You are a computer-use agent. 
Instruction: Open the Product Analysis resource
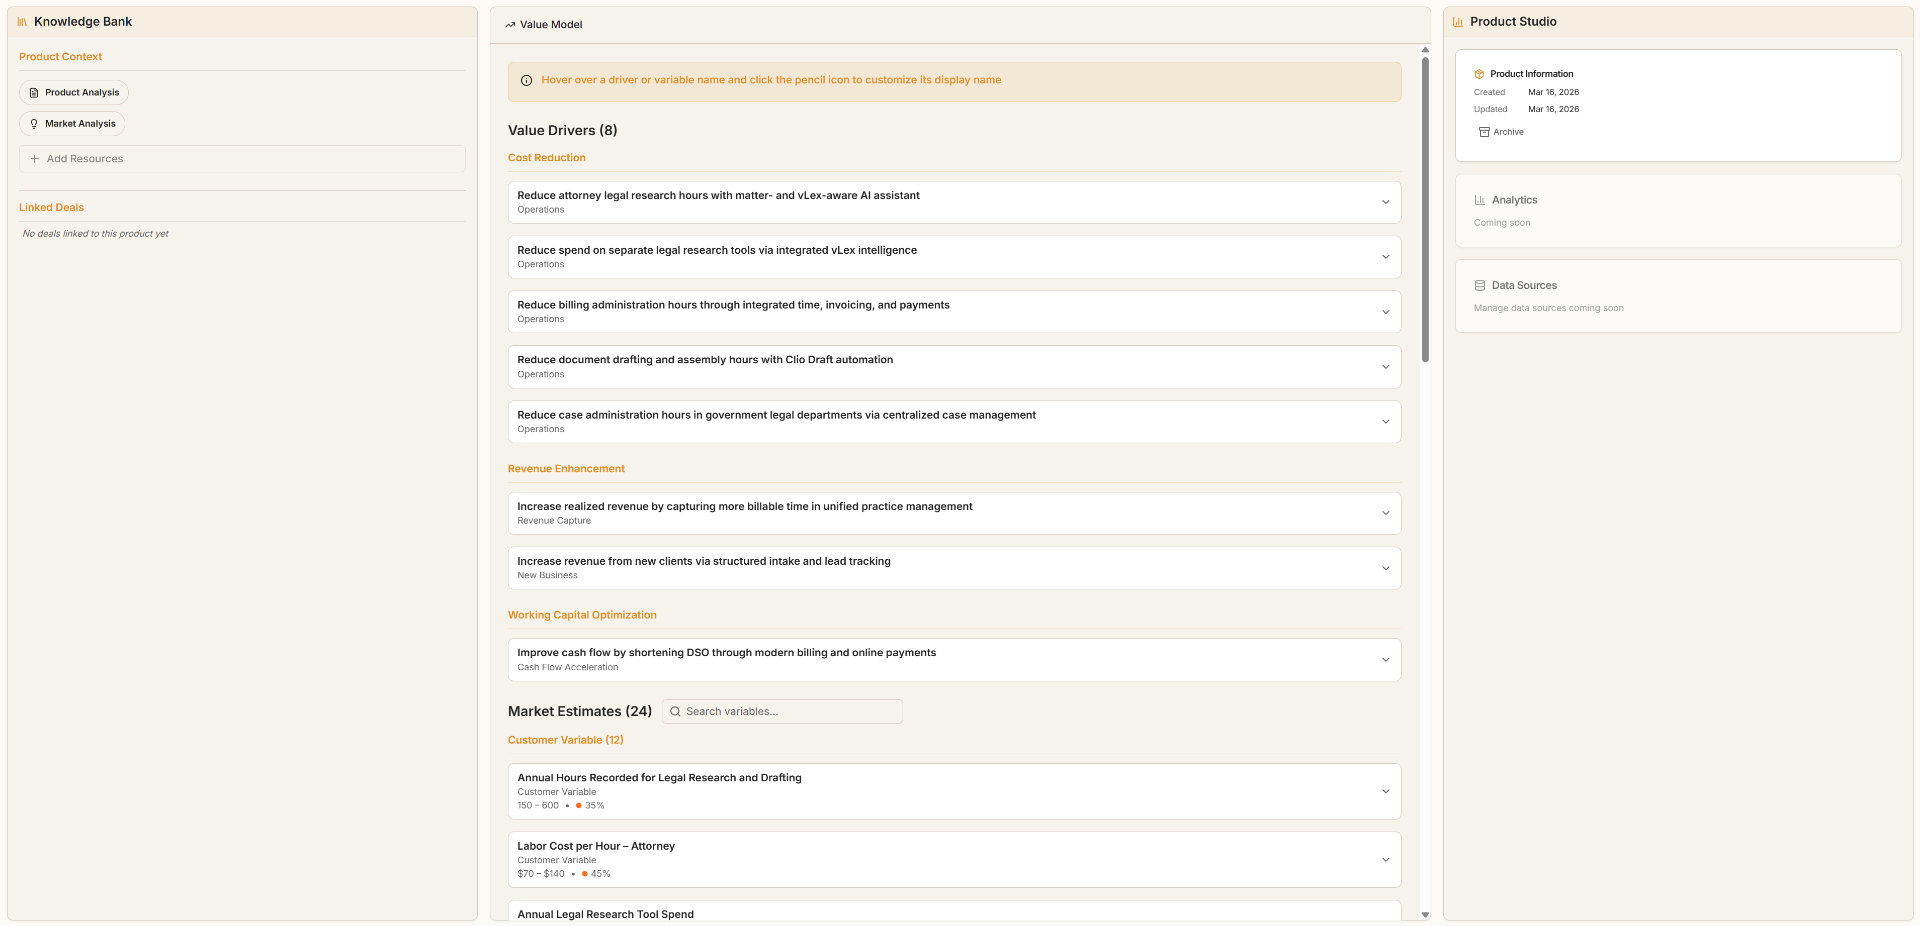74,93
